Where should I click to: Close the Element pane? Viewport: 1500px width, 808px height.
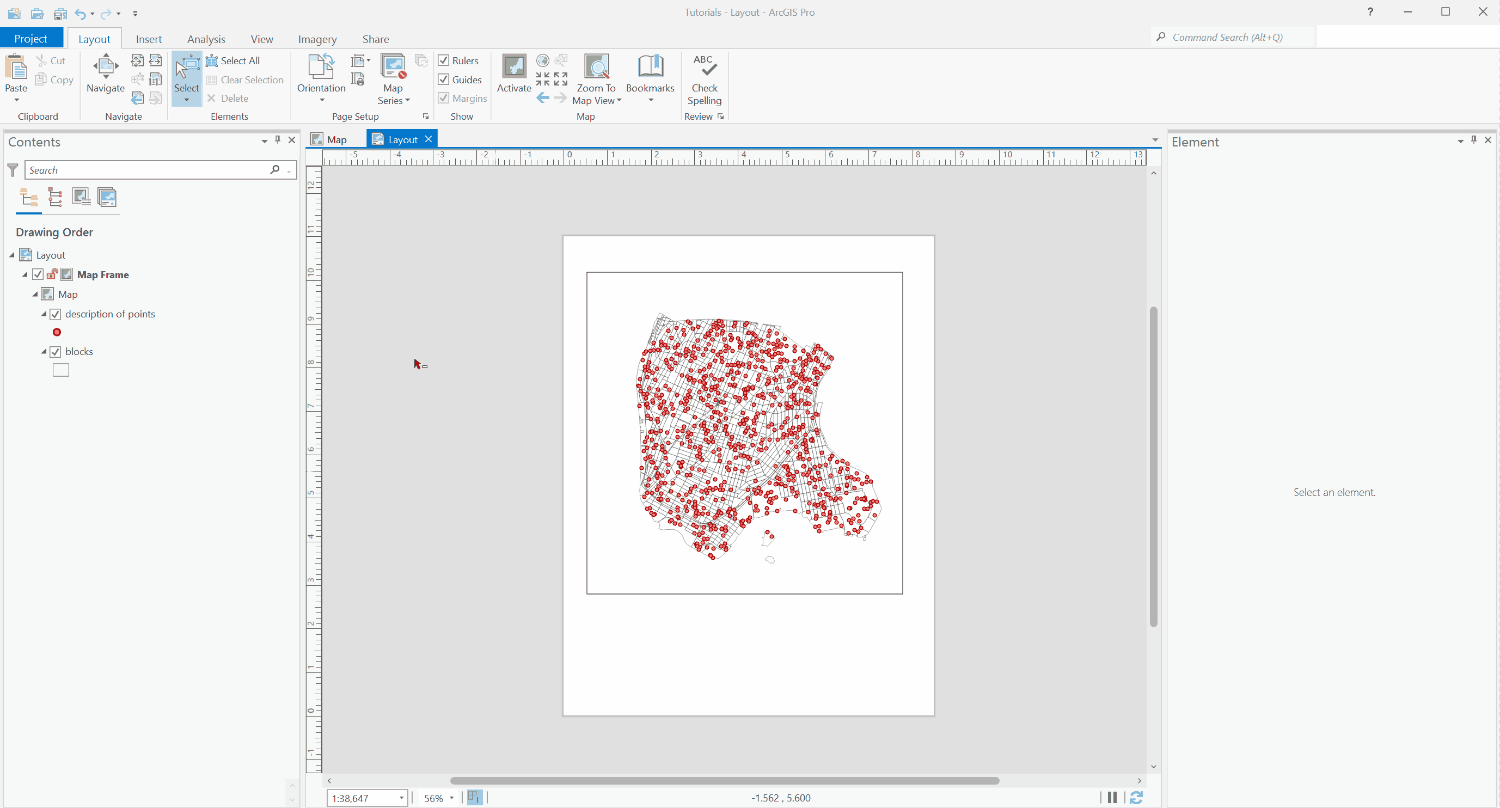[1488, 141]
